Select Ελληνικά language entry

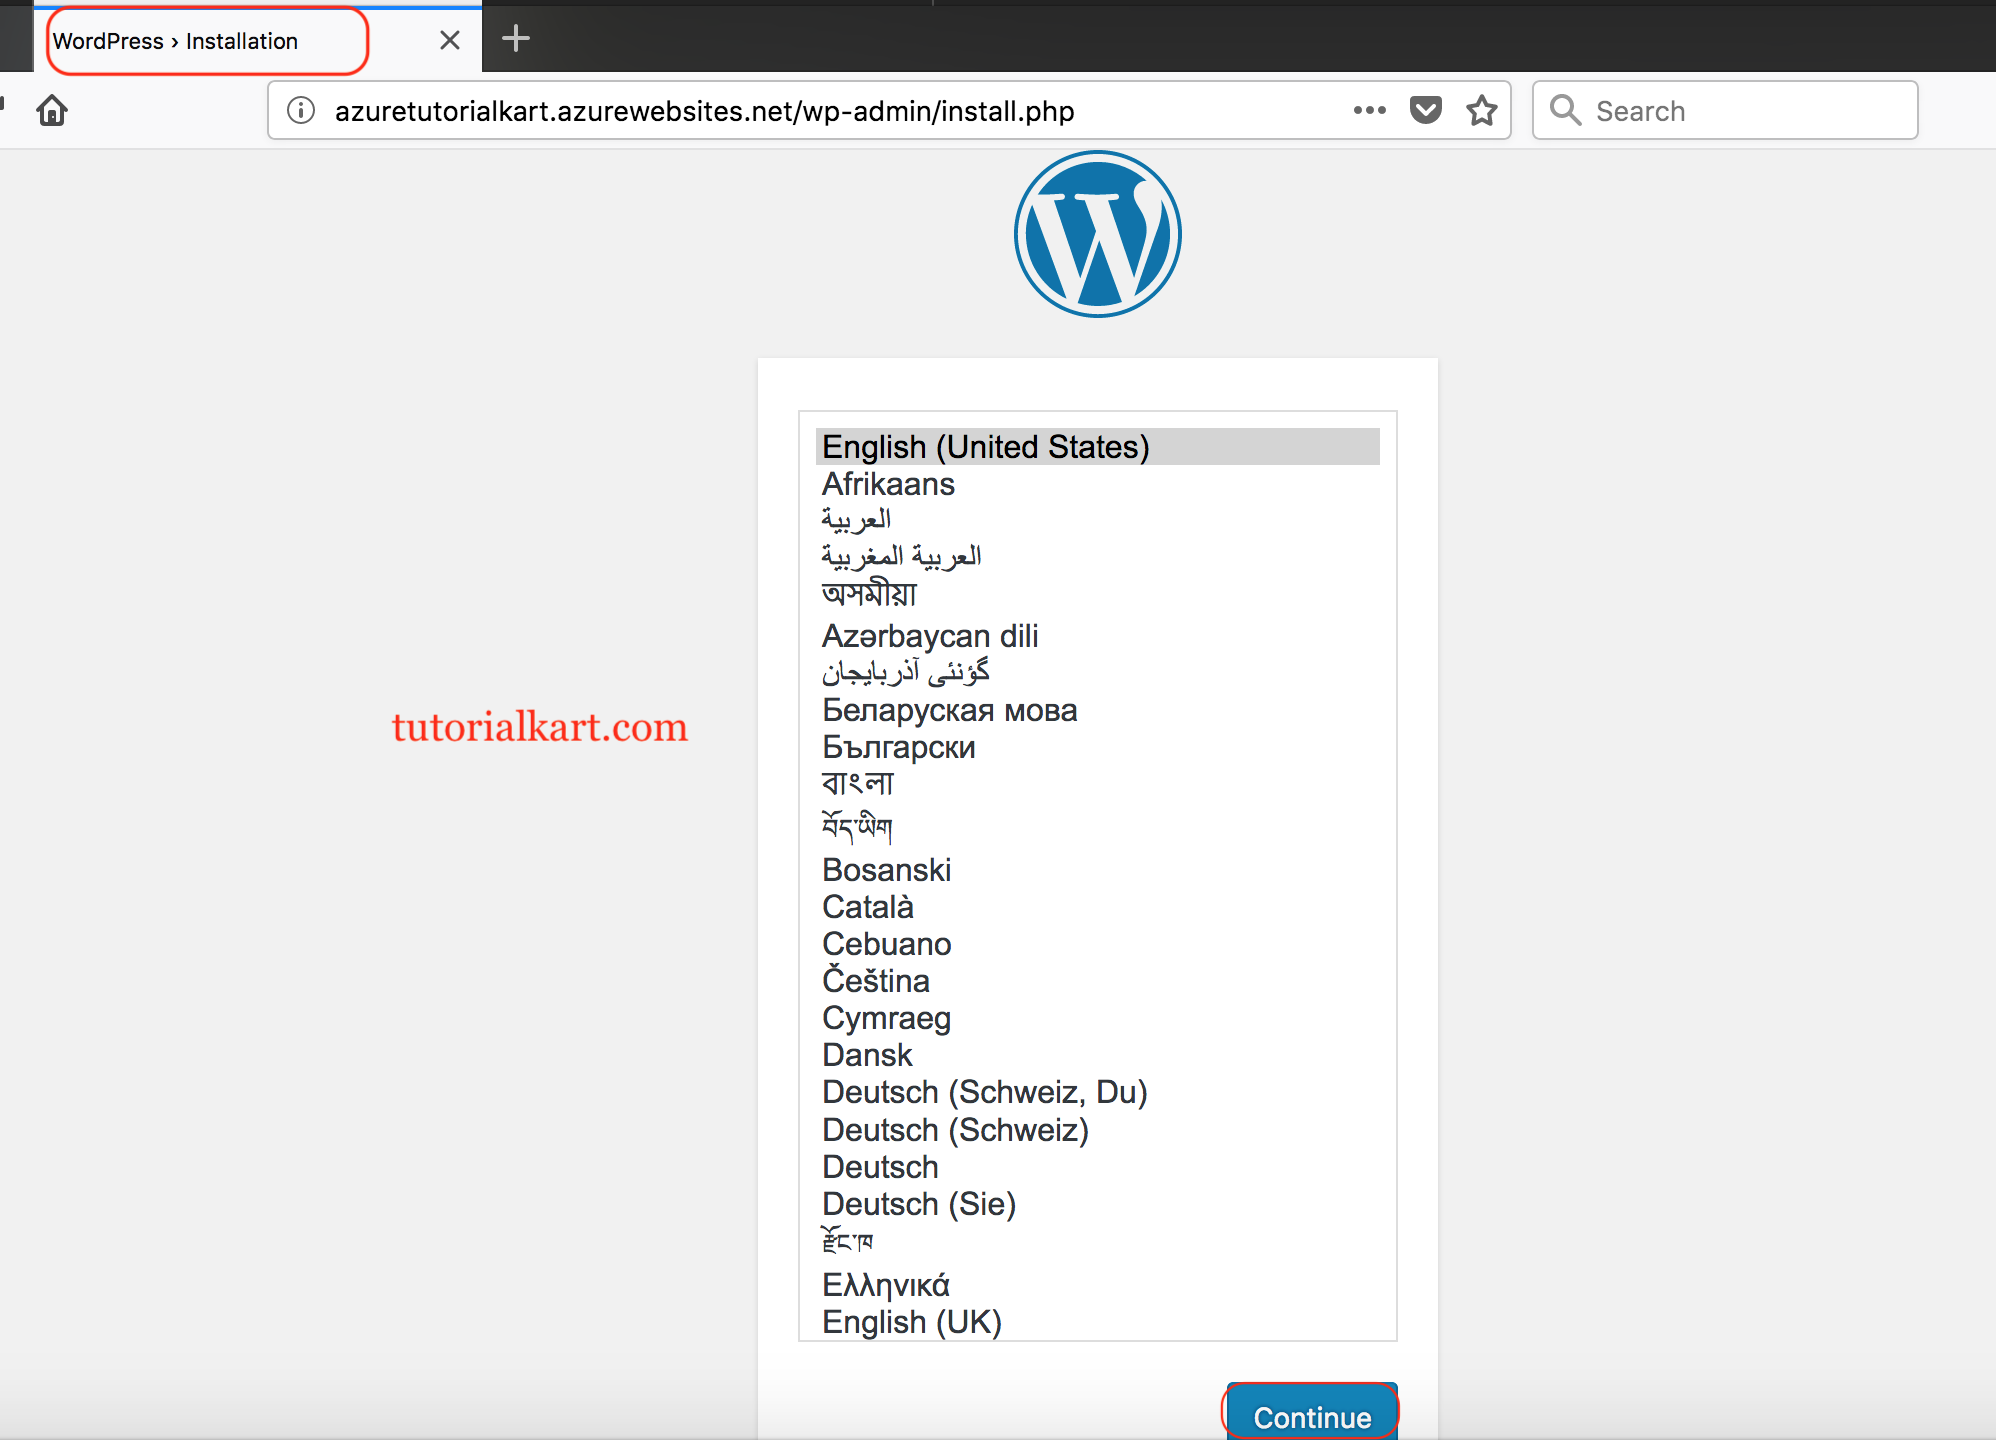885,1284
